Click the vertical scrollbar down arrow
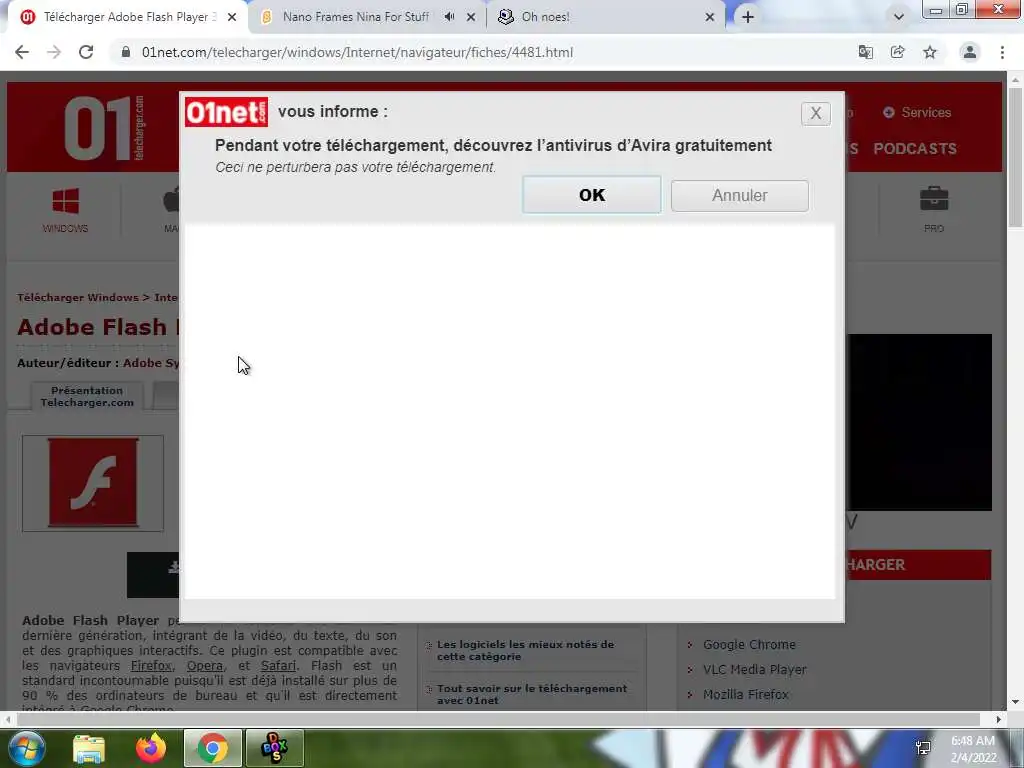Viewport: 1024px width, 768px height. click(1016, 702)
